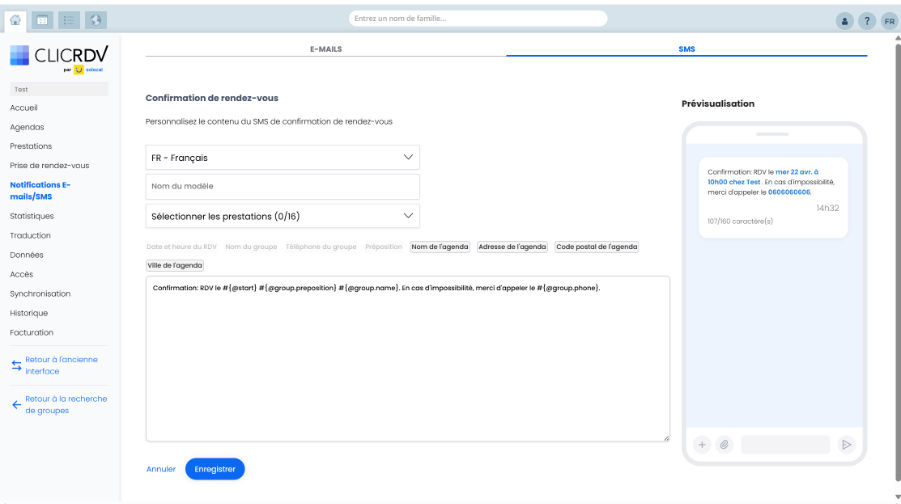
Task: Open the calendar view icon
Action: click(42, 19)
